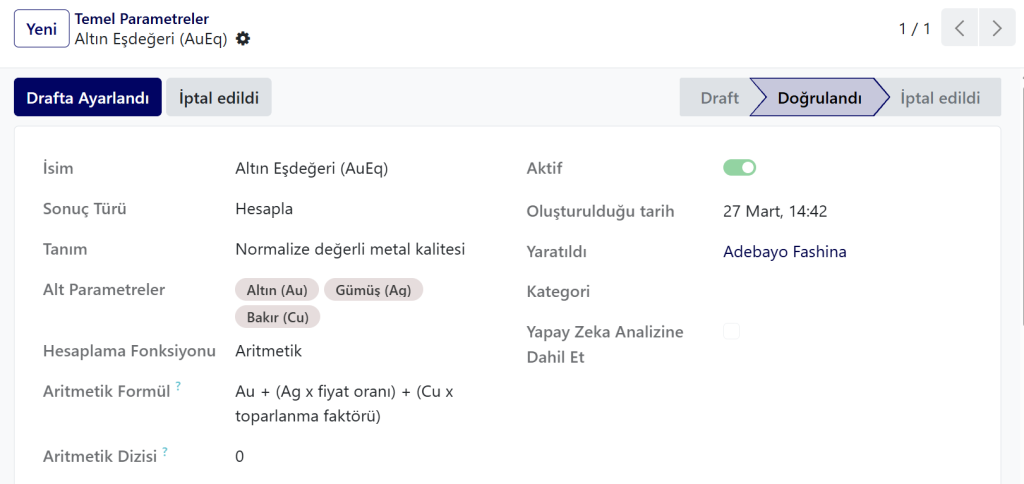Open the Sonuç Türü Hesapla field
This screenshot has width=1024, height=484.
tap(264, 209)
